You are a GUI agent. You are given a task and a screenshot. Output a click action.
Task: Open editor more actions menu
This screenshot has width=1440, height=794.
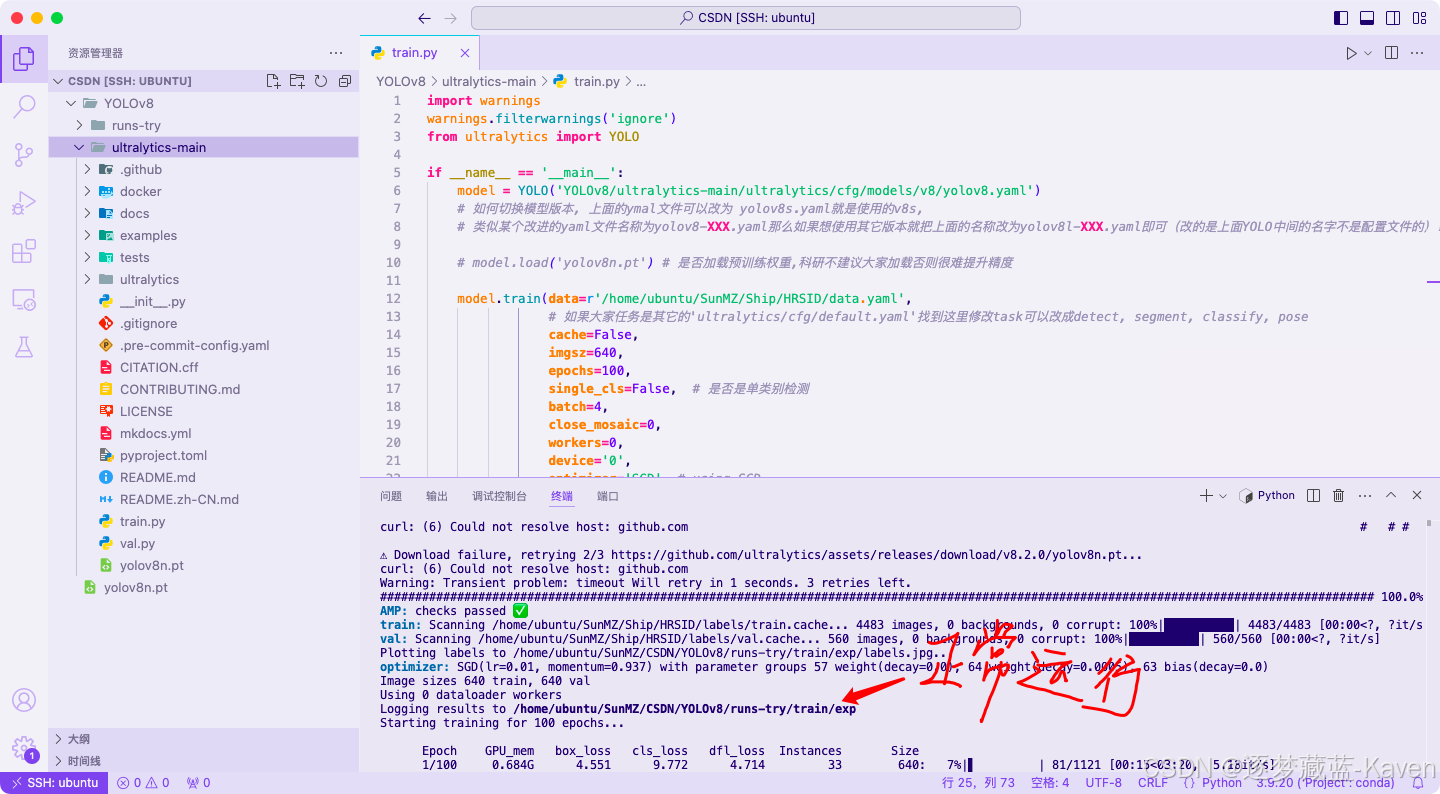(x=1418, y=53)
